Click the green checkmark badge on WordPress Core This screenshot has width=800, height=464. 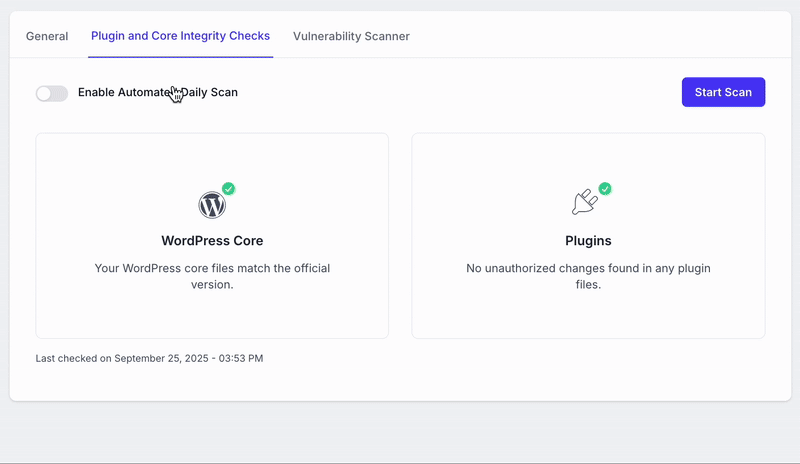pos(228,189)
